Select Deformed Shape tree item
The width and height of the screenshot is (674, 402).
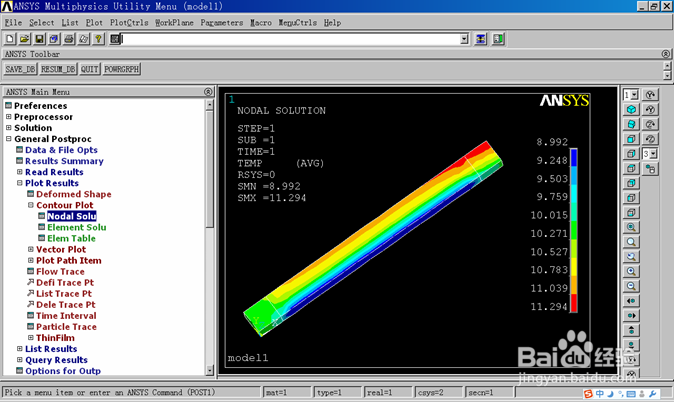coord(74,194)
